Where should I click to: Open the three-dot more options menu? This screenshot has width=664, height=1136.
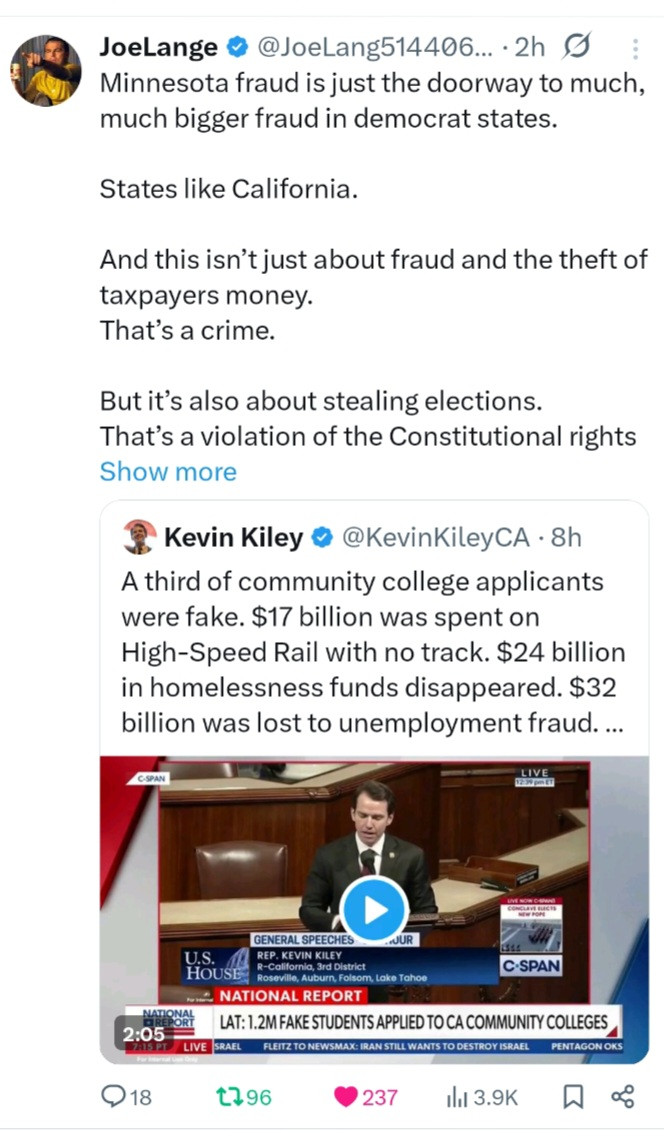[x=635, y=47]
